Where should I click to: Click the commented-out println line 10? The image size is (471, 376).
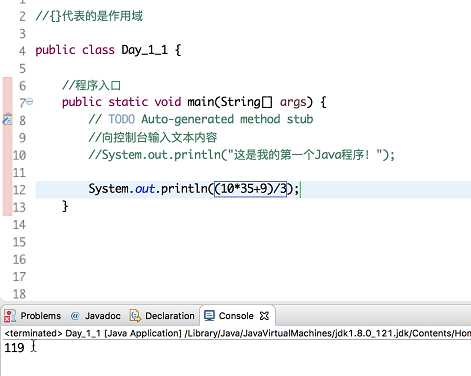tap(241, 155)
